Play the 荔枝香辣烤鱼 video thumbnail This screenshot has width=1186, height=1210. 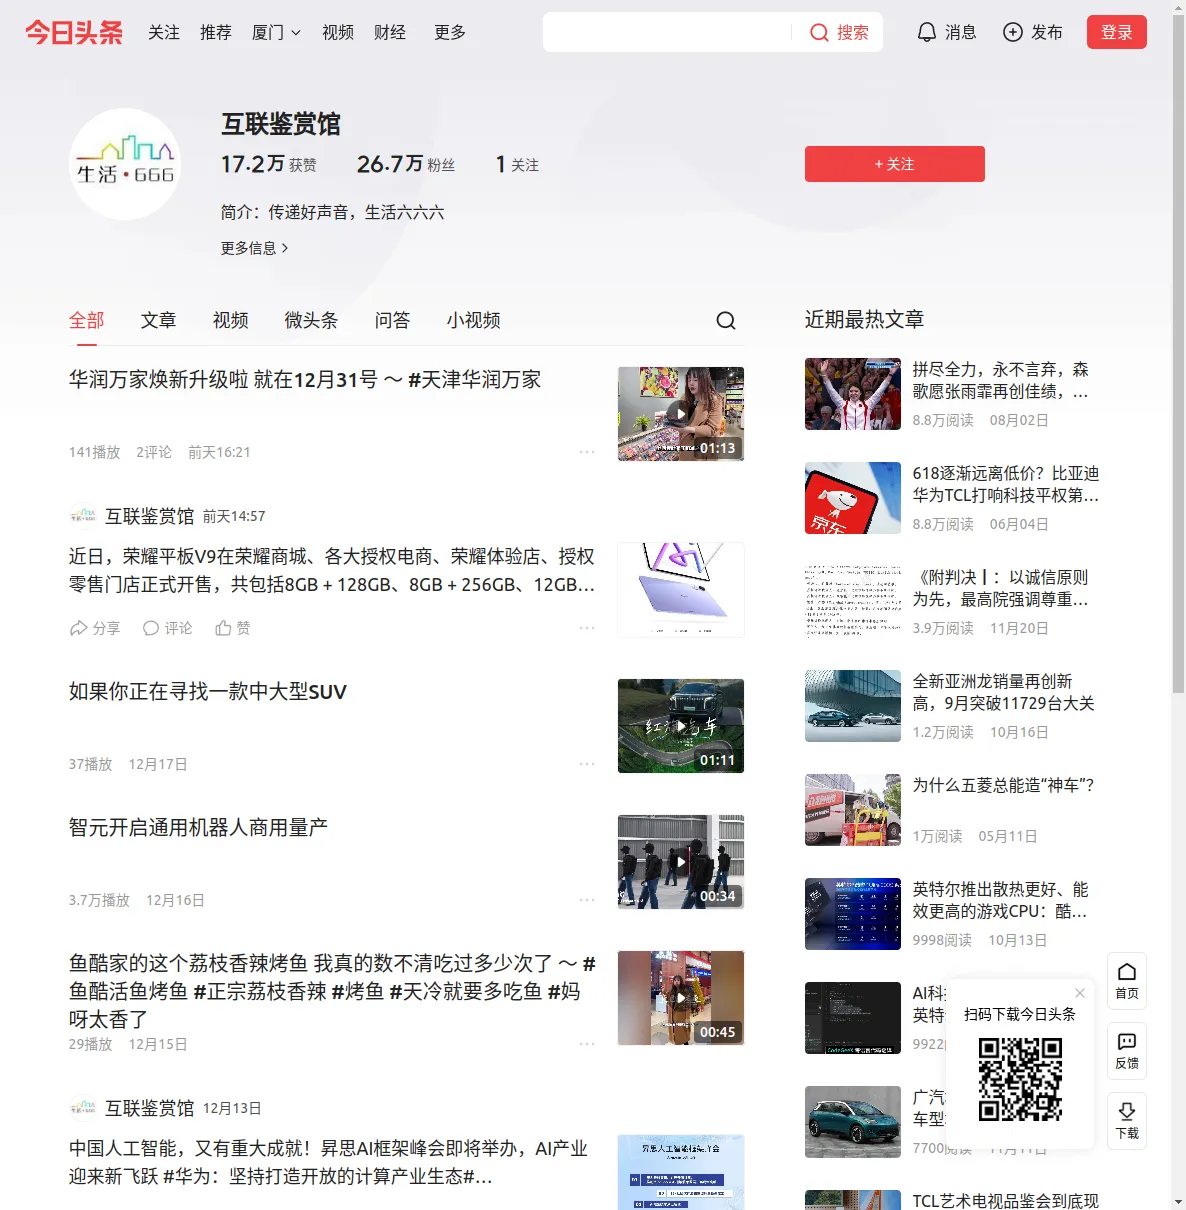click(681, 998)
